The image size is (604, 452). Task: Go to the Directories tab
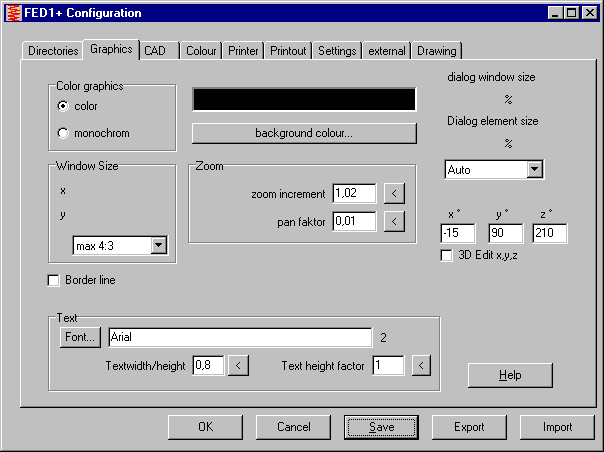[x=52, y=50]
